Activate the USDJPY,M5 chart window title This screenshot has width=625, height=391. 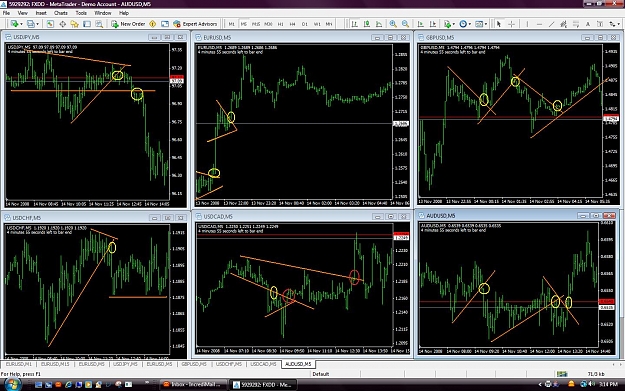[x=26, y=37]
